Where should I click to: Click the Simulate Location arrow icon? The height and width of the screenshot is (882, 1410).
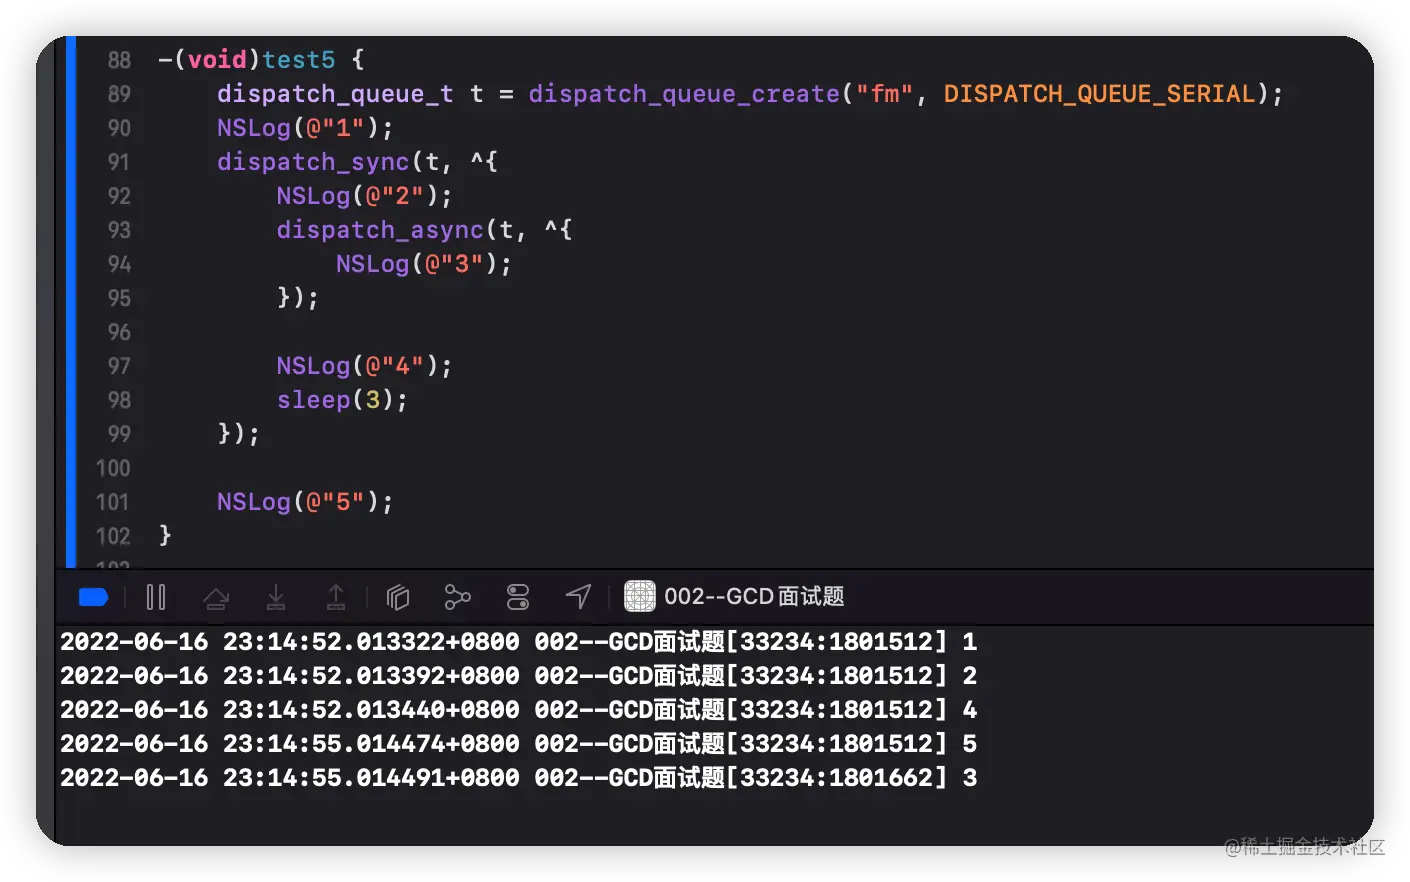(x=578, y=597)
